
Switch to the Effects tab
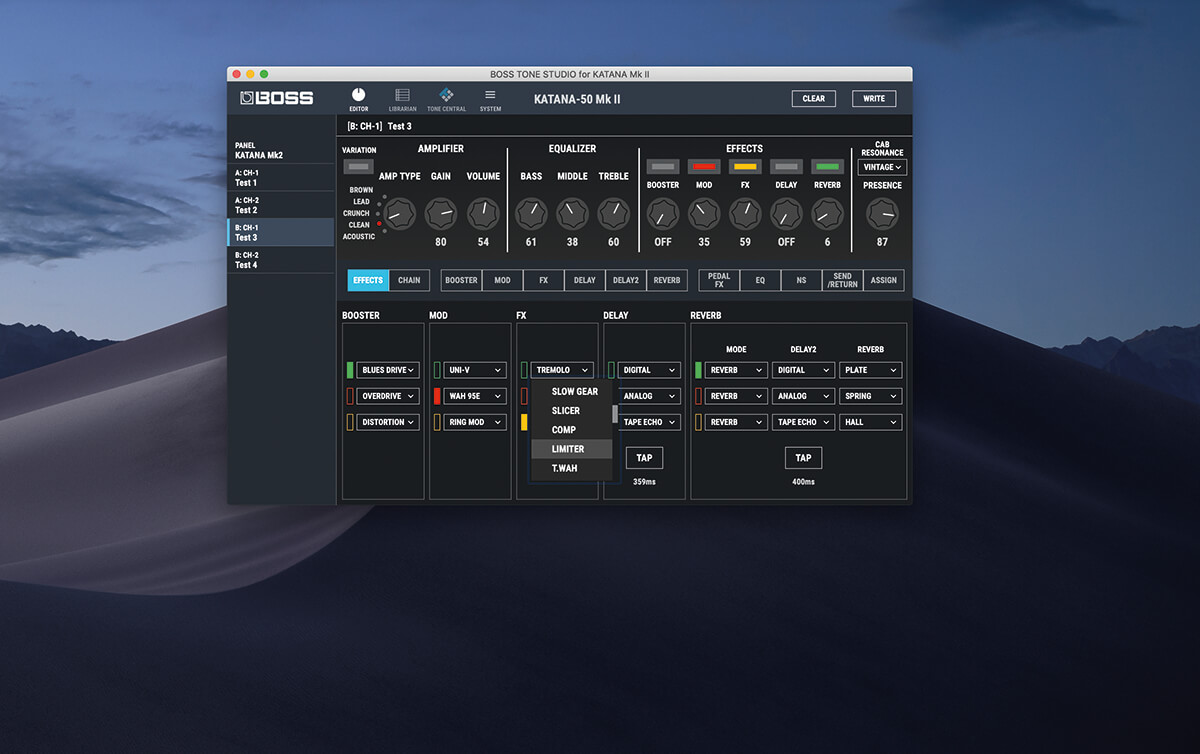click(x=368, y=280)
